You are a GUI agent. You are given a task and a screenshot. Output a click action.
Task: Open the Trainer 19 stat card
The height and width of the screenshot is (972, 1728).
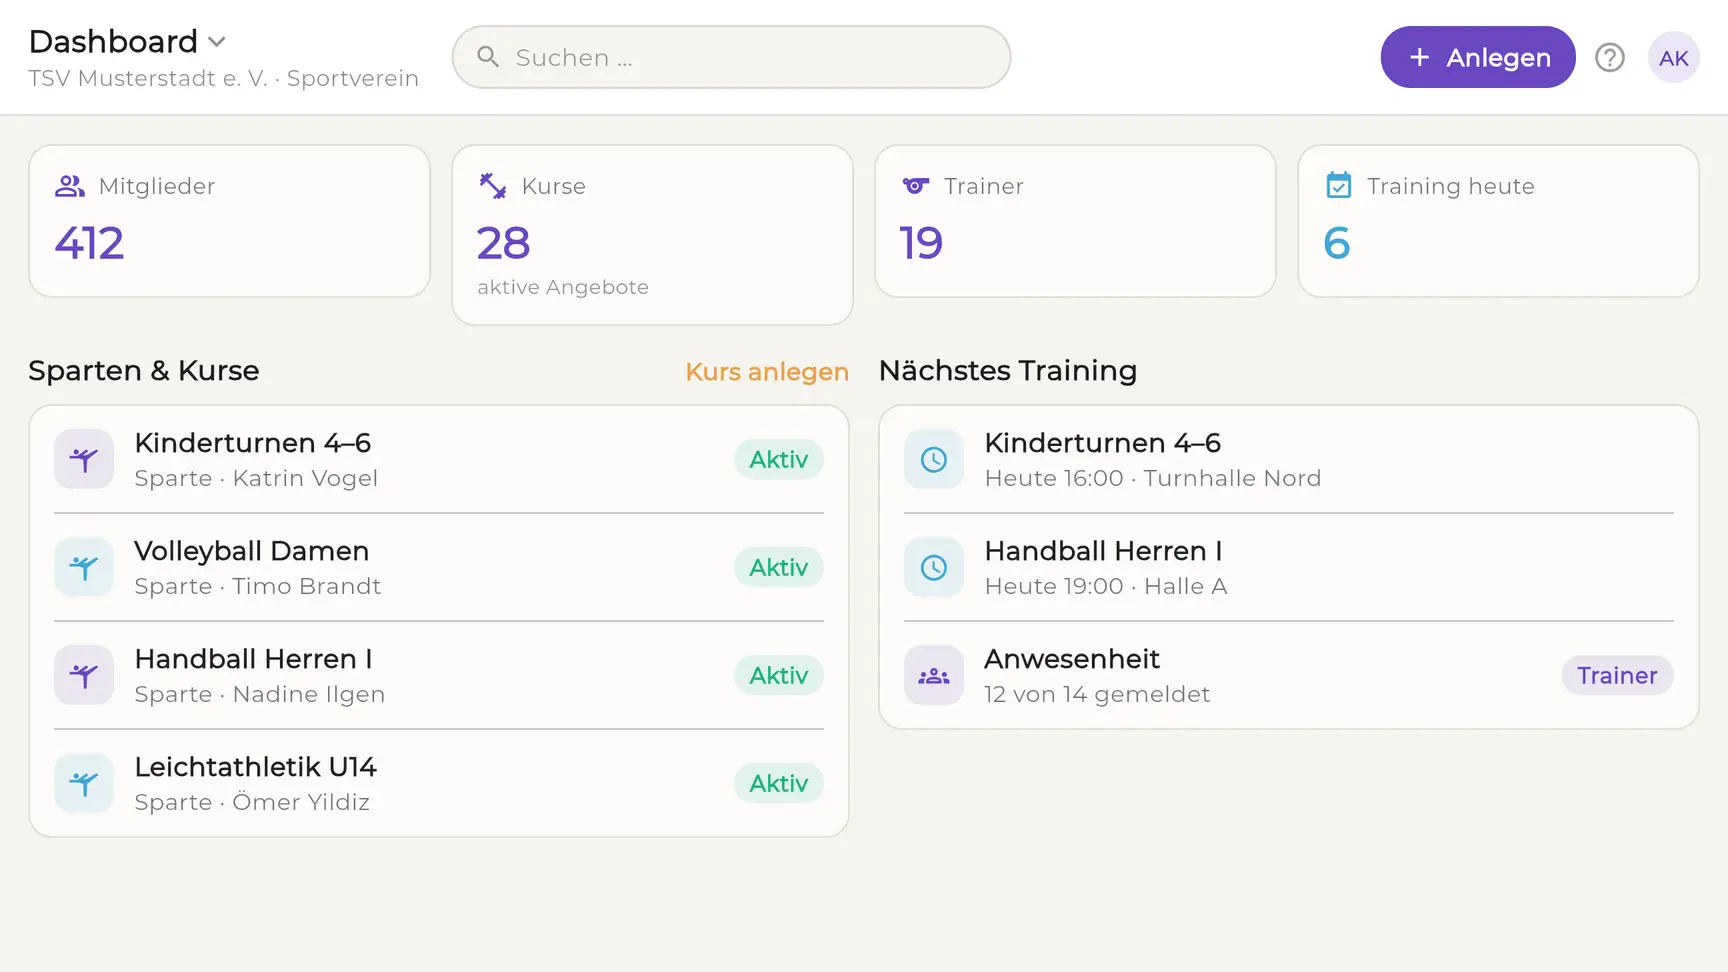coord(1075,221)
